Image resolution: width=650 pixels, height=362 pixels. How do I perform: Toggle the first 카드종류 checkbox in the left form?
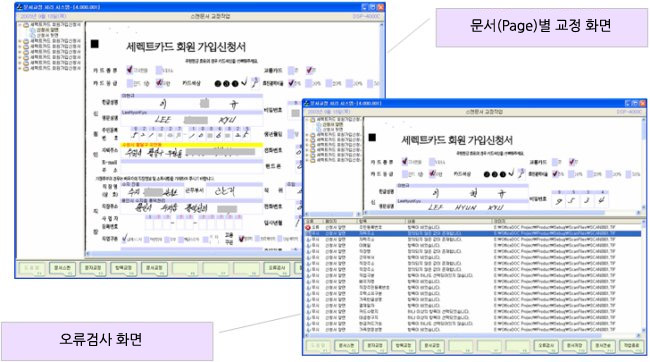coord(130,70)
